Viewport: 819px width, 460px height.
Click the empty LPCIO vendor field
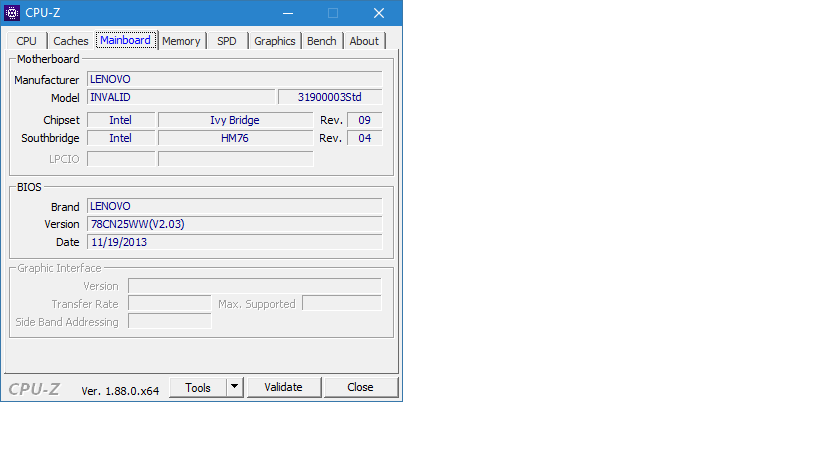coord(121,159)
